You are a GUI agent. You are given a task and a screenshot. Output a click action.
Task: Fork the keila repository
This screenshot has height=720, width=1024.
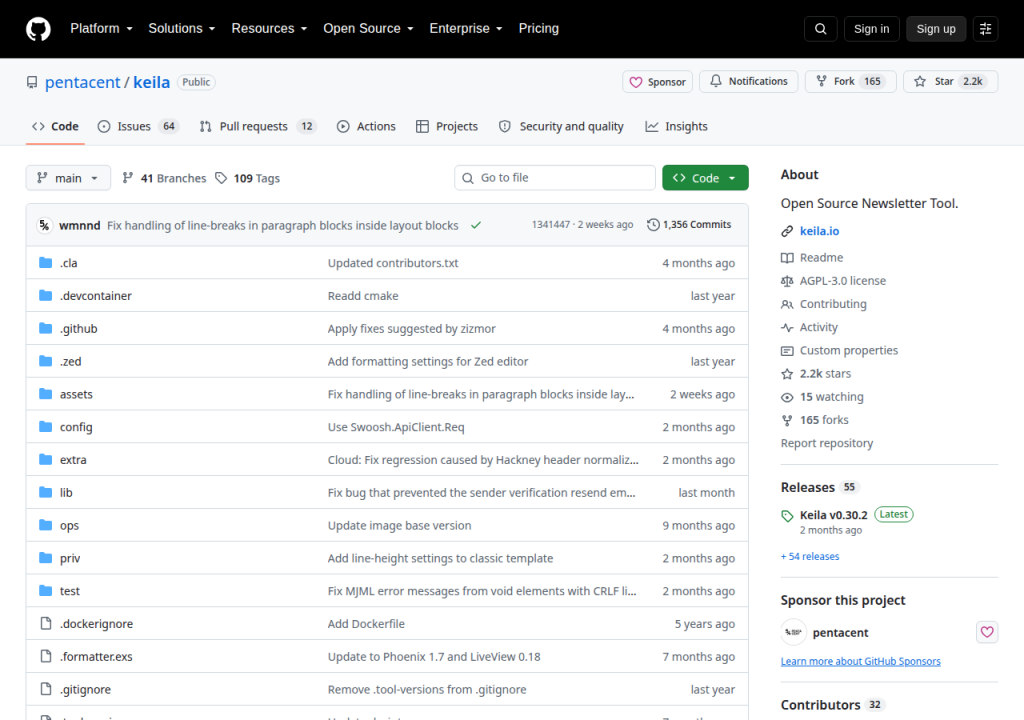pyautogui.click(x=850, y=81)
